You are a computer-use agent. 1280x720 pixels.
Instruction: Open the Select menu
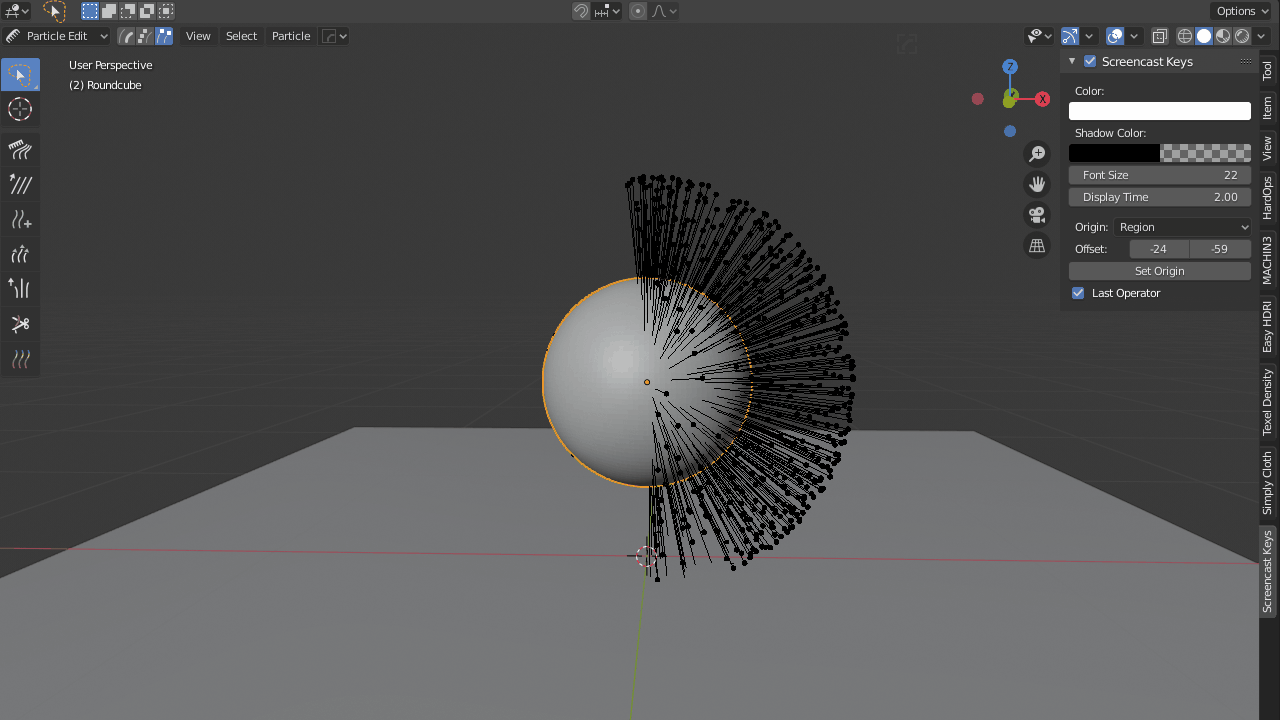tap(241, 36)
